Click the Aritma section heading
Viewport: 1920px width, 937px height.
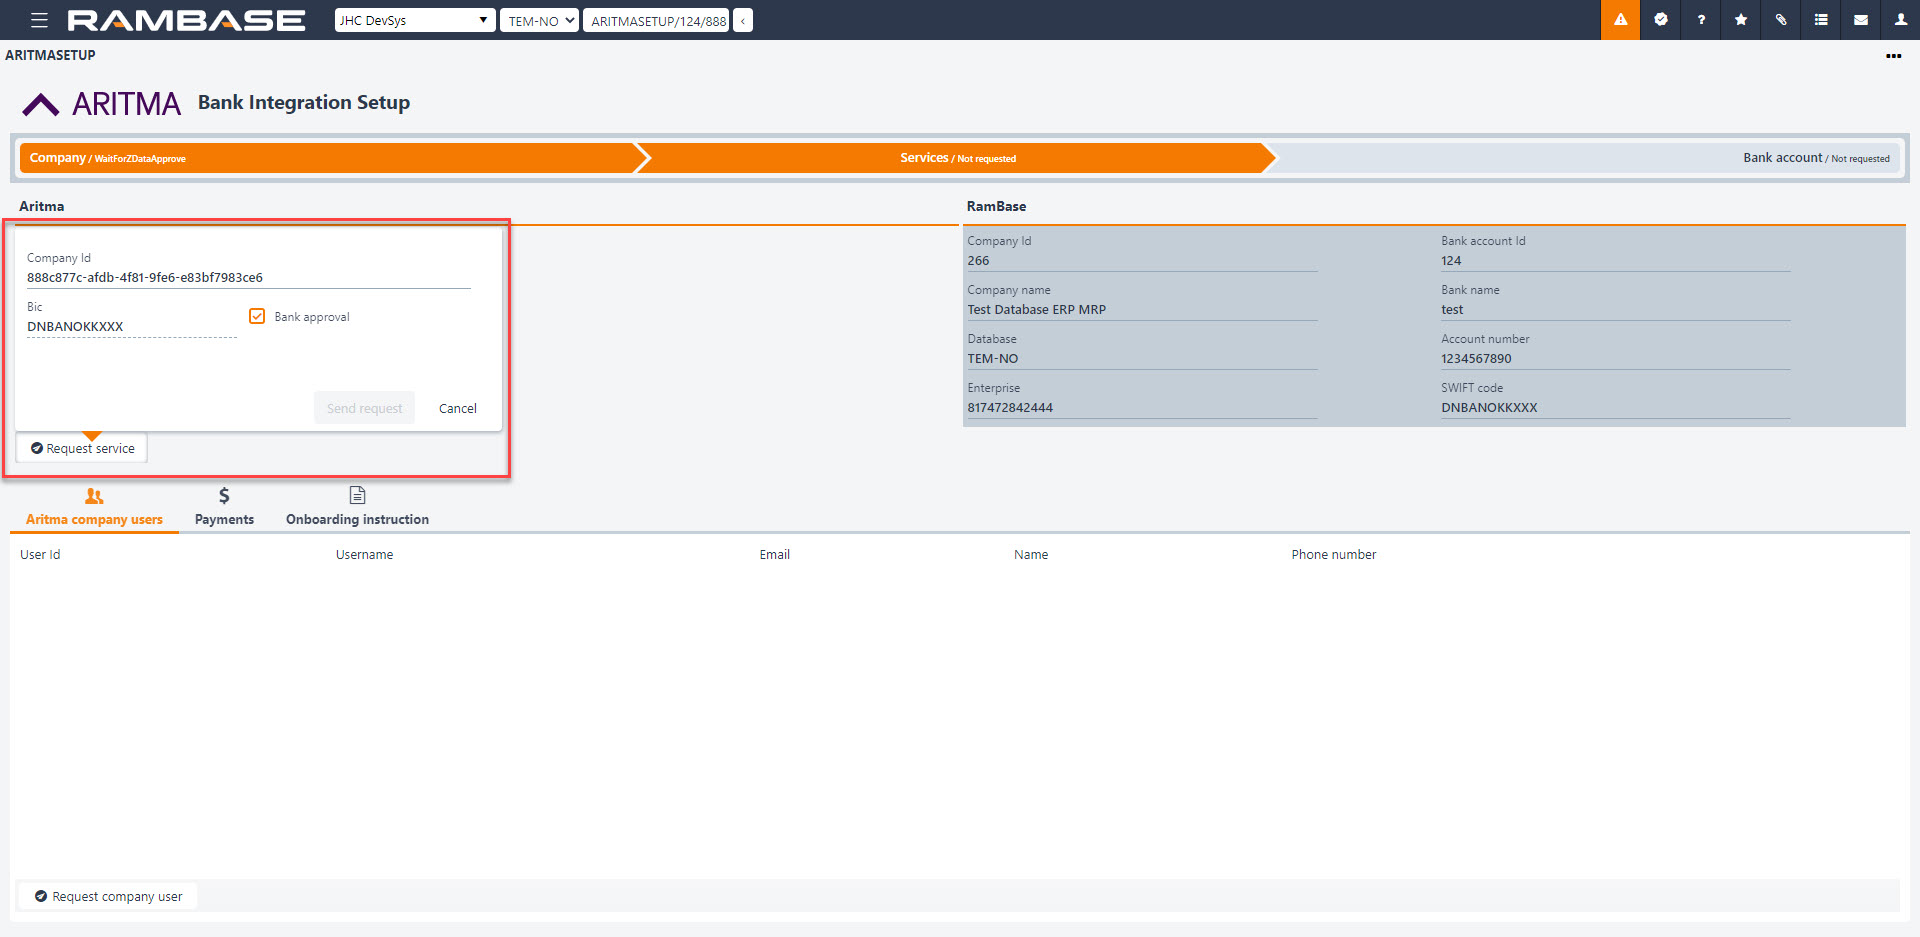point(41,206)
